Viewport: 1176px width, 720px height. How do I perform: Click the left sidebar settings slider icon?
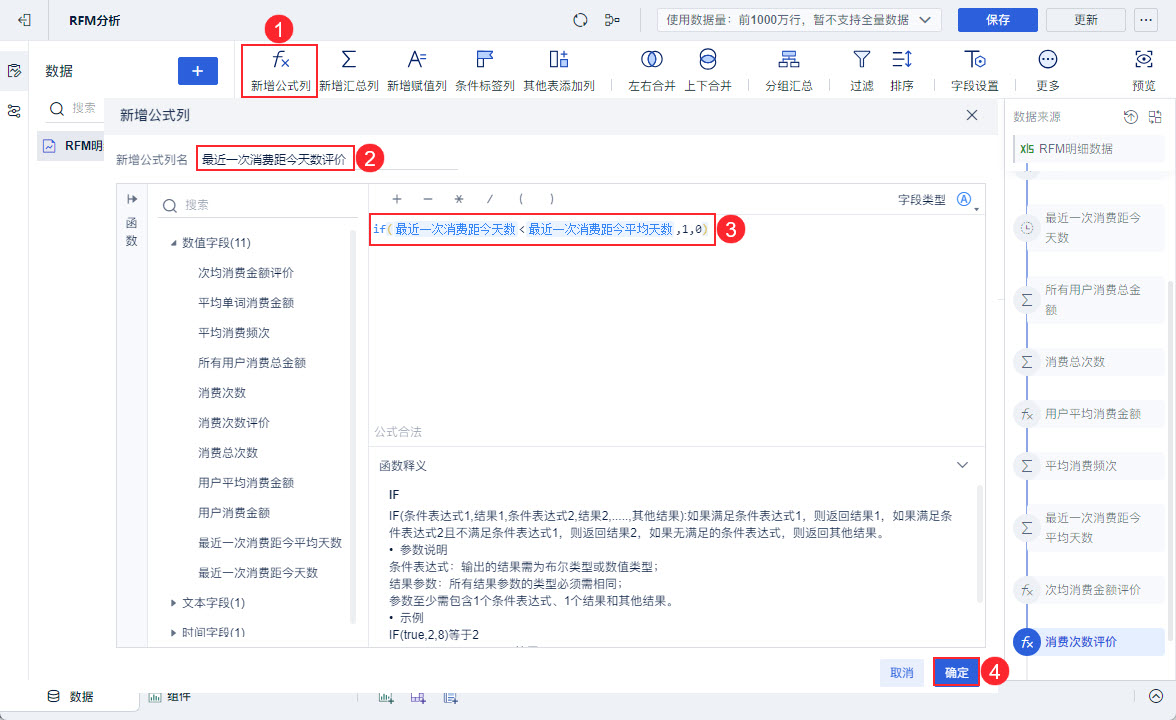pos(14,112)
